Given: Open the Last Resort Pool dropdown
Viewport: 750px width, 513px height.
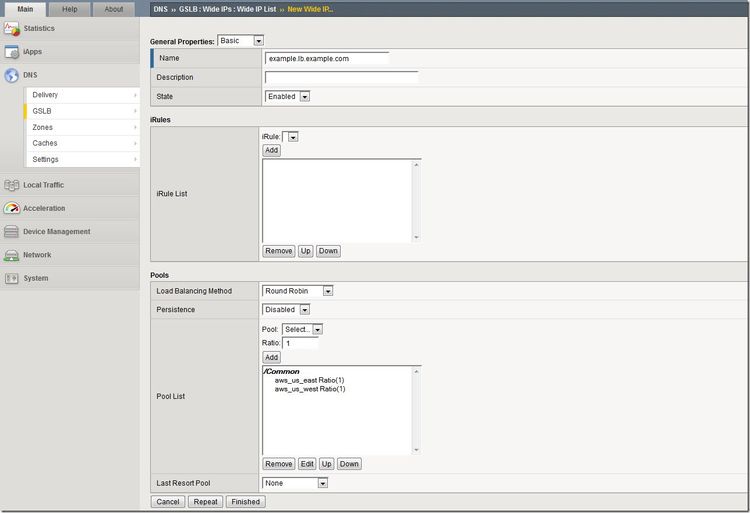Looking at the screenshot, I should (x=295, y=483).
